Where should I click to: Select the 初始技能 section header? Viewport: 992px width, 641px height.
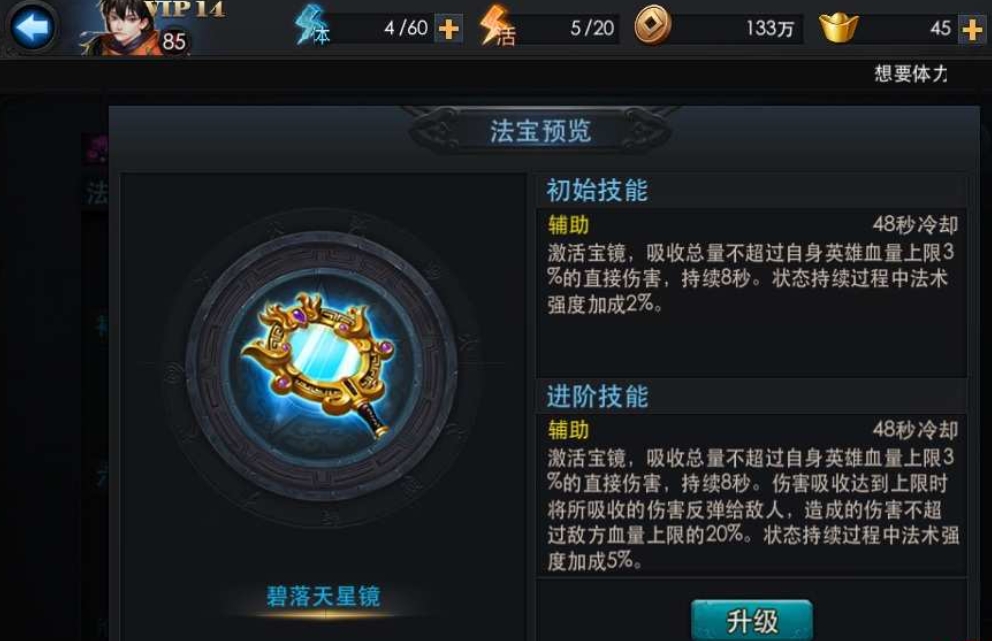597,190
